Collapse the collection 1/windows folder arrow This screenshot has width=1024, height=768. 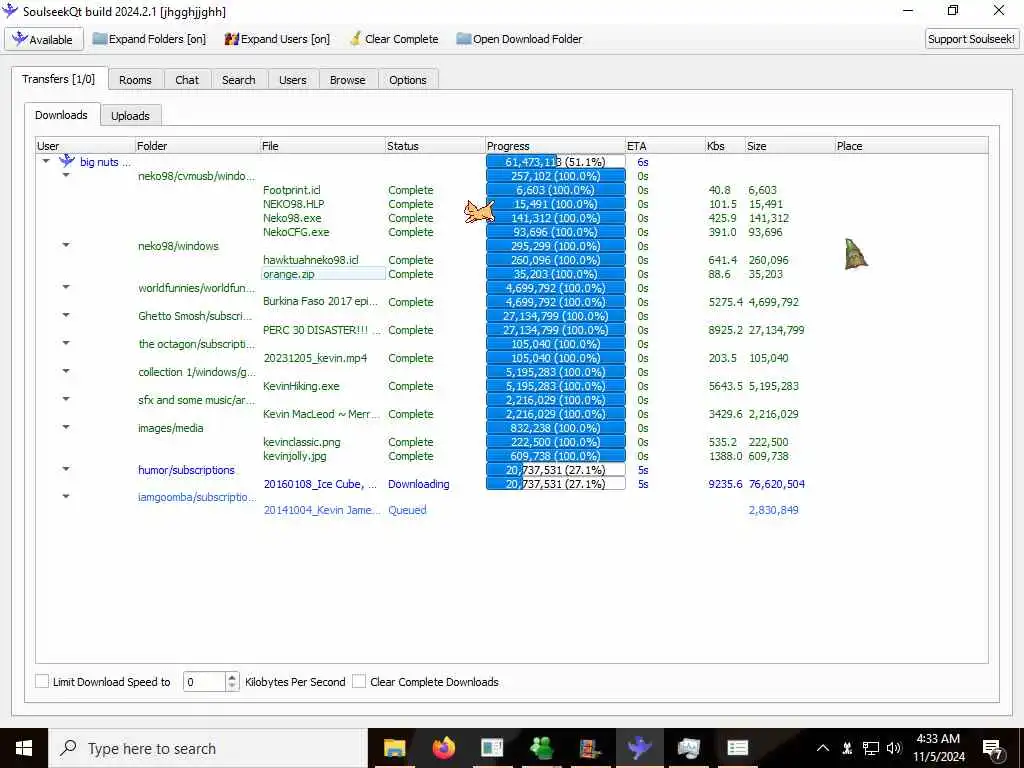(66, 371)
